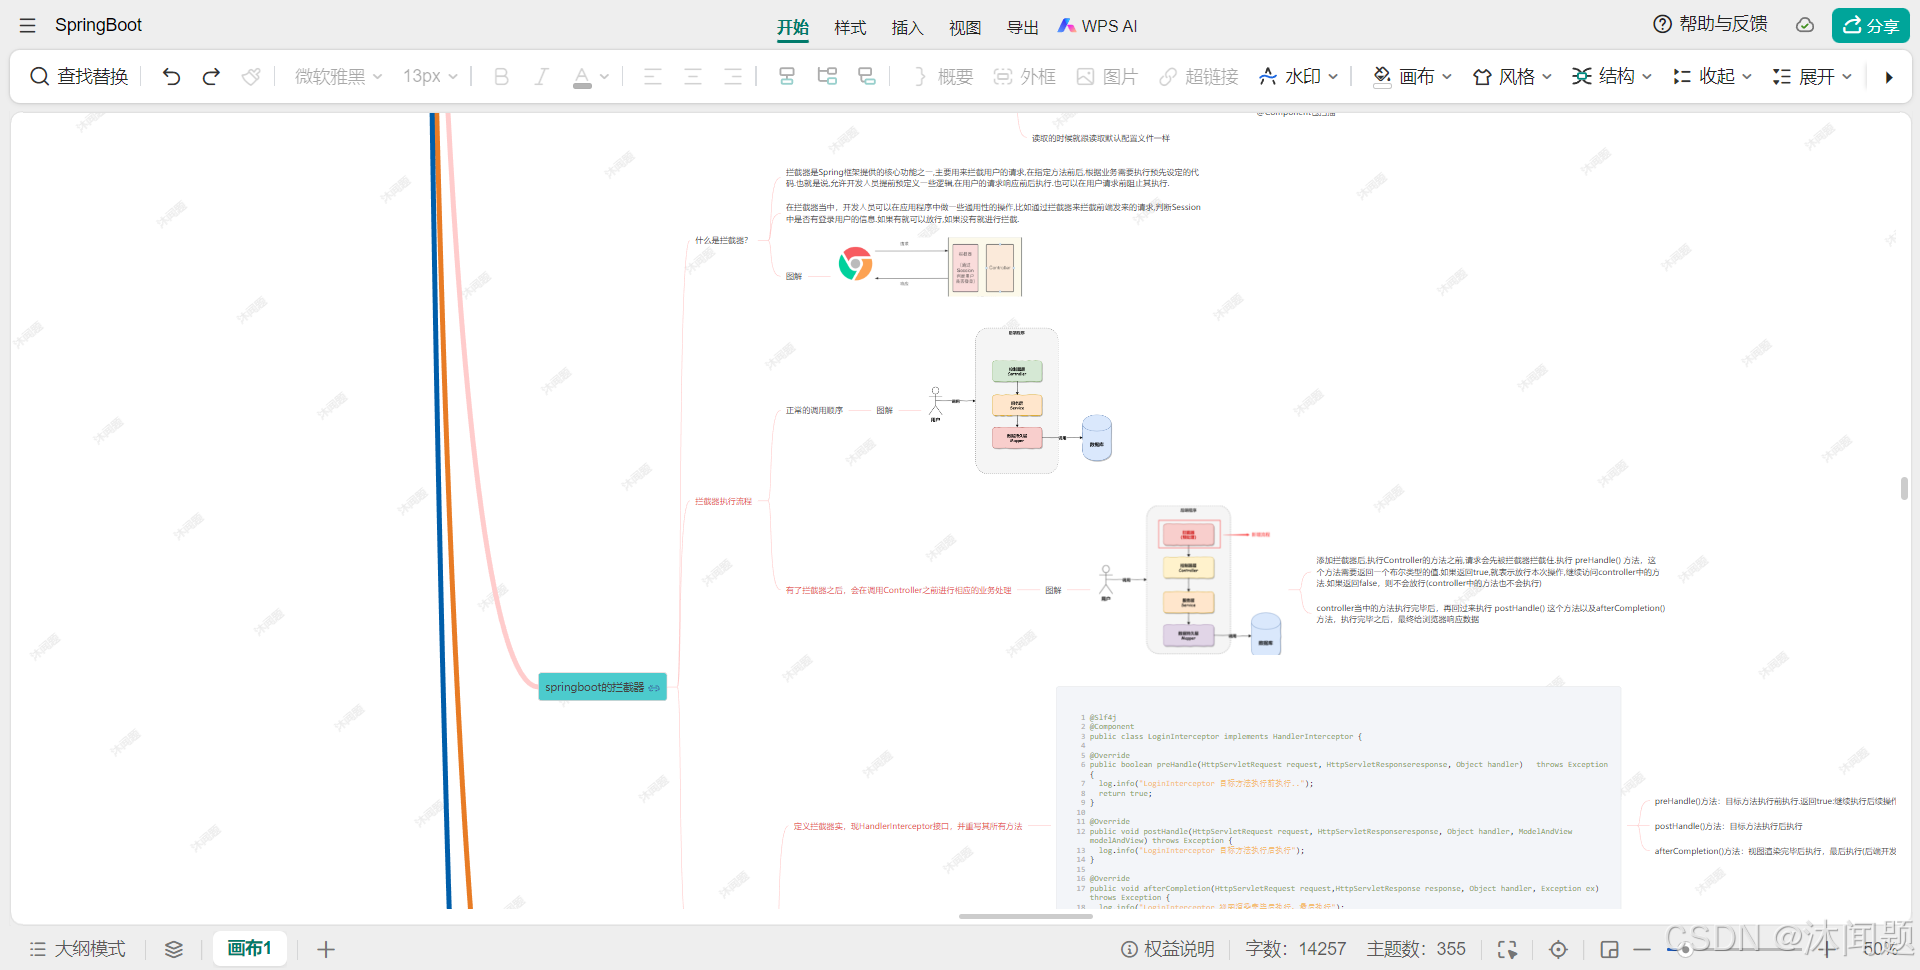The width and height of the screenshot is (1920, 970).
Task: Toggle bold text formatting
Action: [x=501, y=76]
